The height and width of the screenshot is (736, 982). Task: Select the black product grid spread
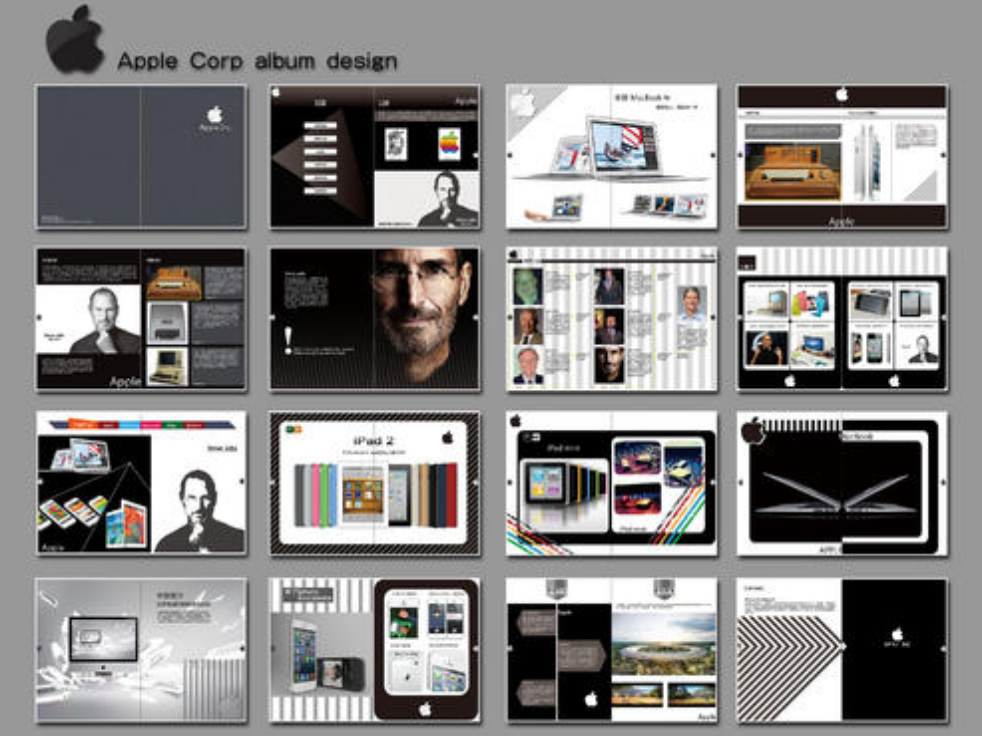pos(842,319)
